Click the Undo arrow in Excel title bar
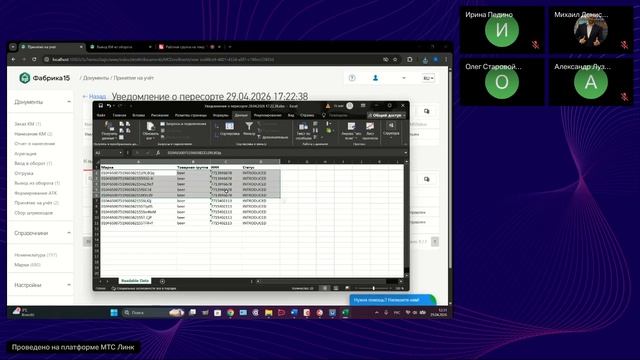This screenshot has height=360, width=640. tap(109, 106)
